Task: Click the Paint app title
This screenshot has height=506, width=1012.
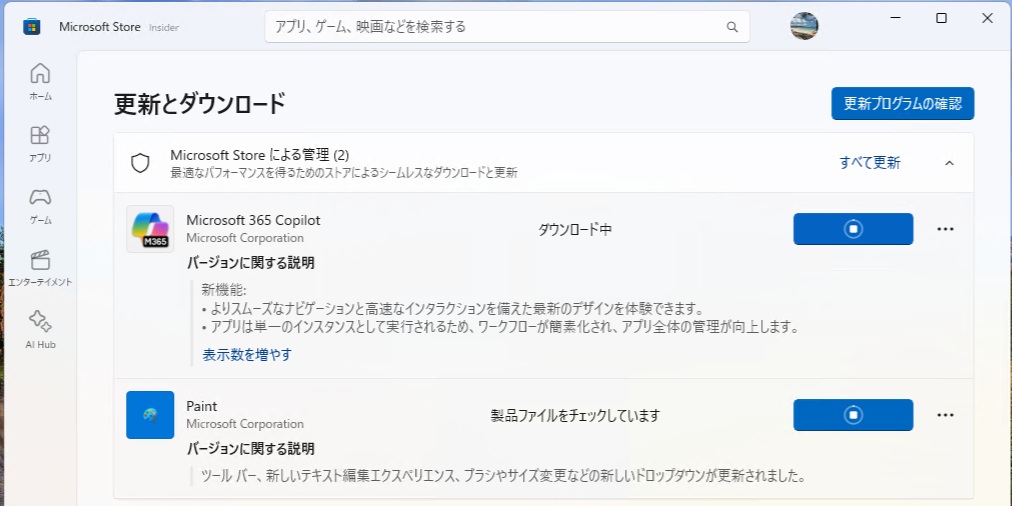Action: tap(201, 407)
